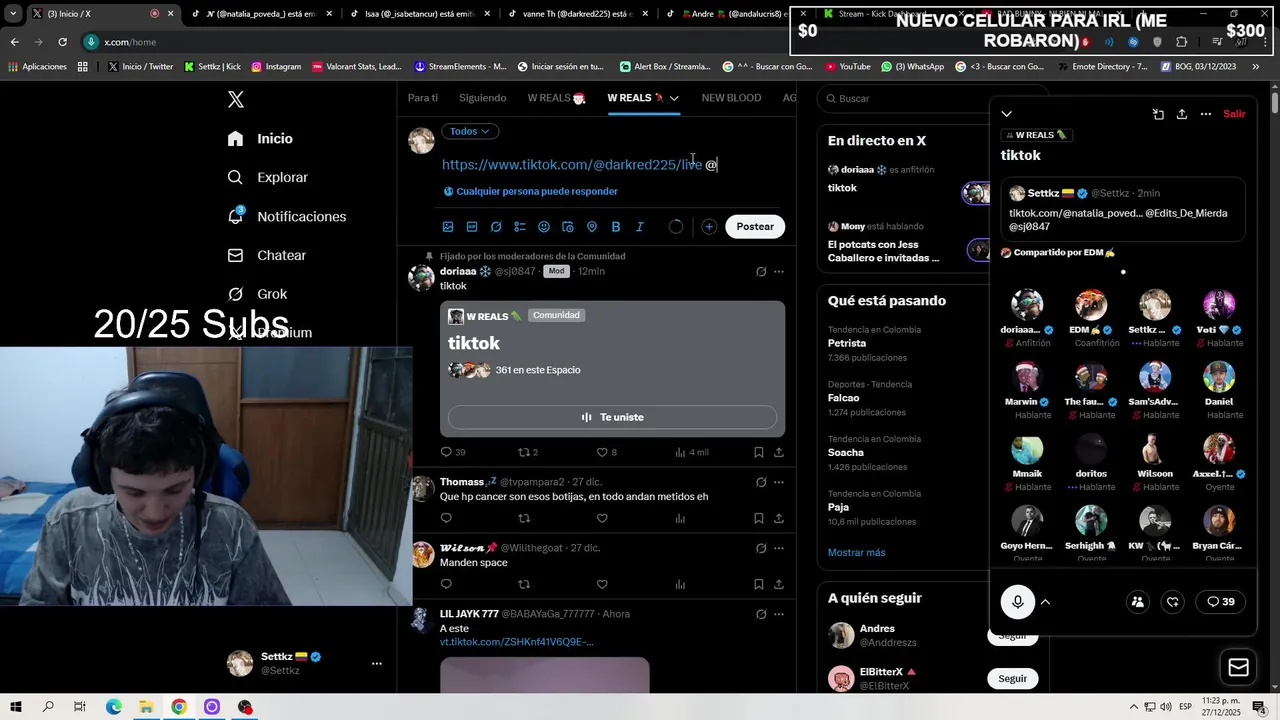Screen dimensions: 1280x720
Task: Open the Todos audience dropdown
Action: [x=469, y=131]
